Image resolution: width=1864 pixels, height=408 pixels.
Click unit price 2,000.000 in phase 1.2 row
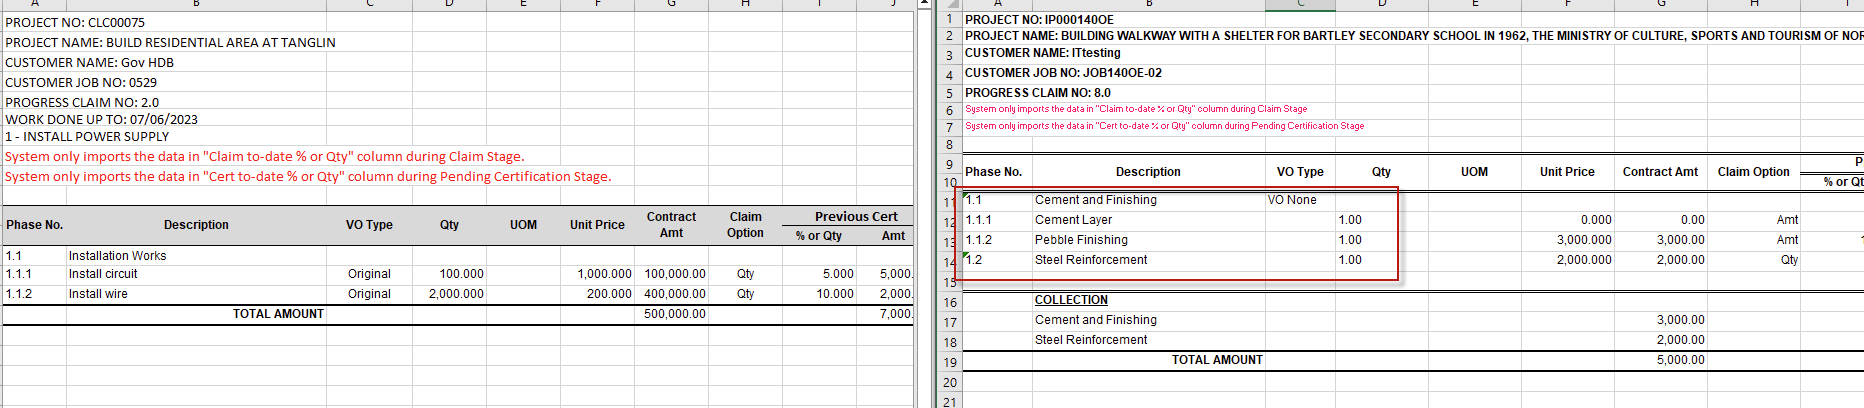tap(1584, 260)
